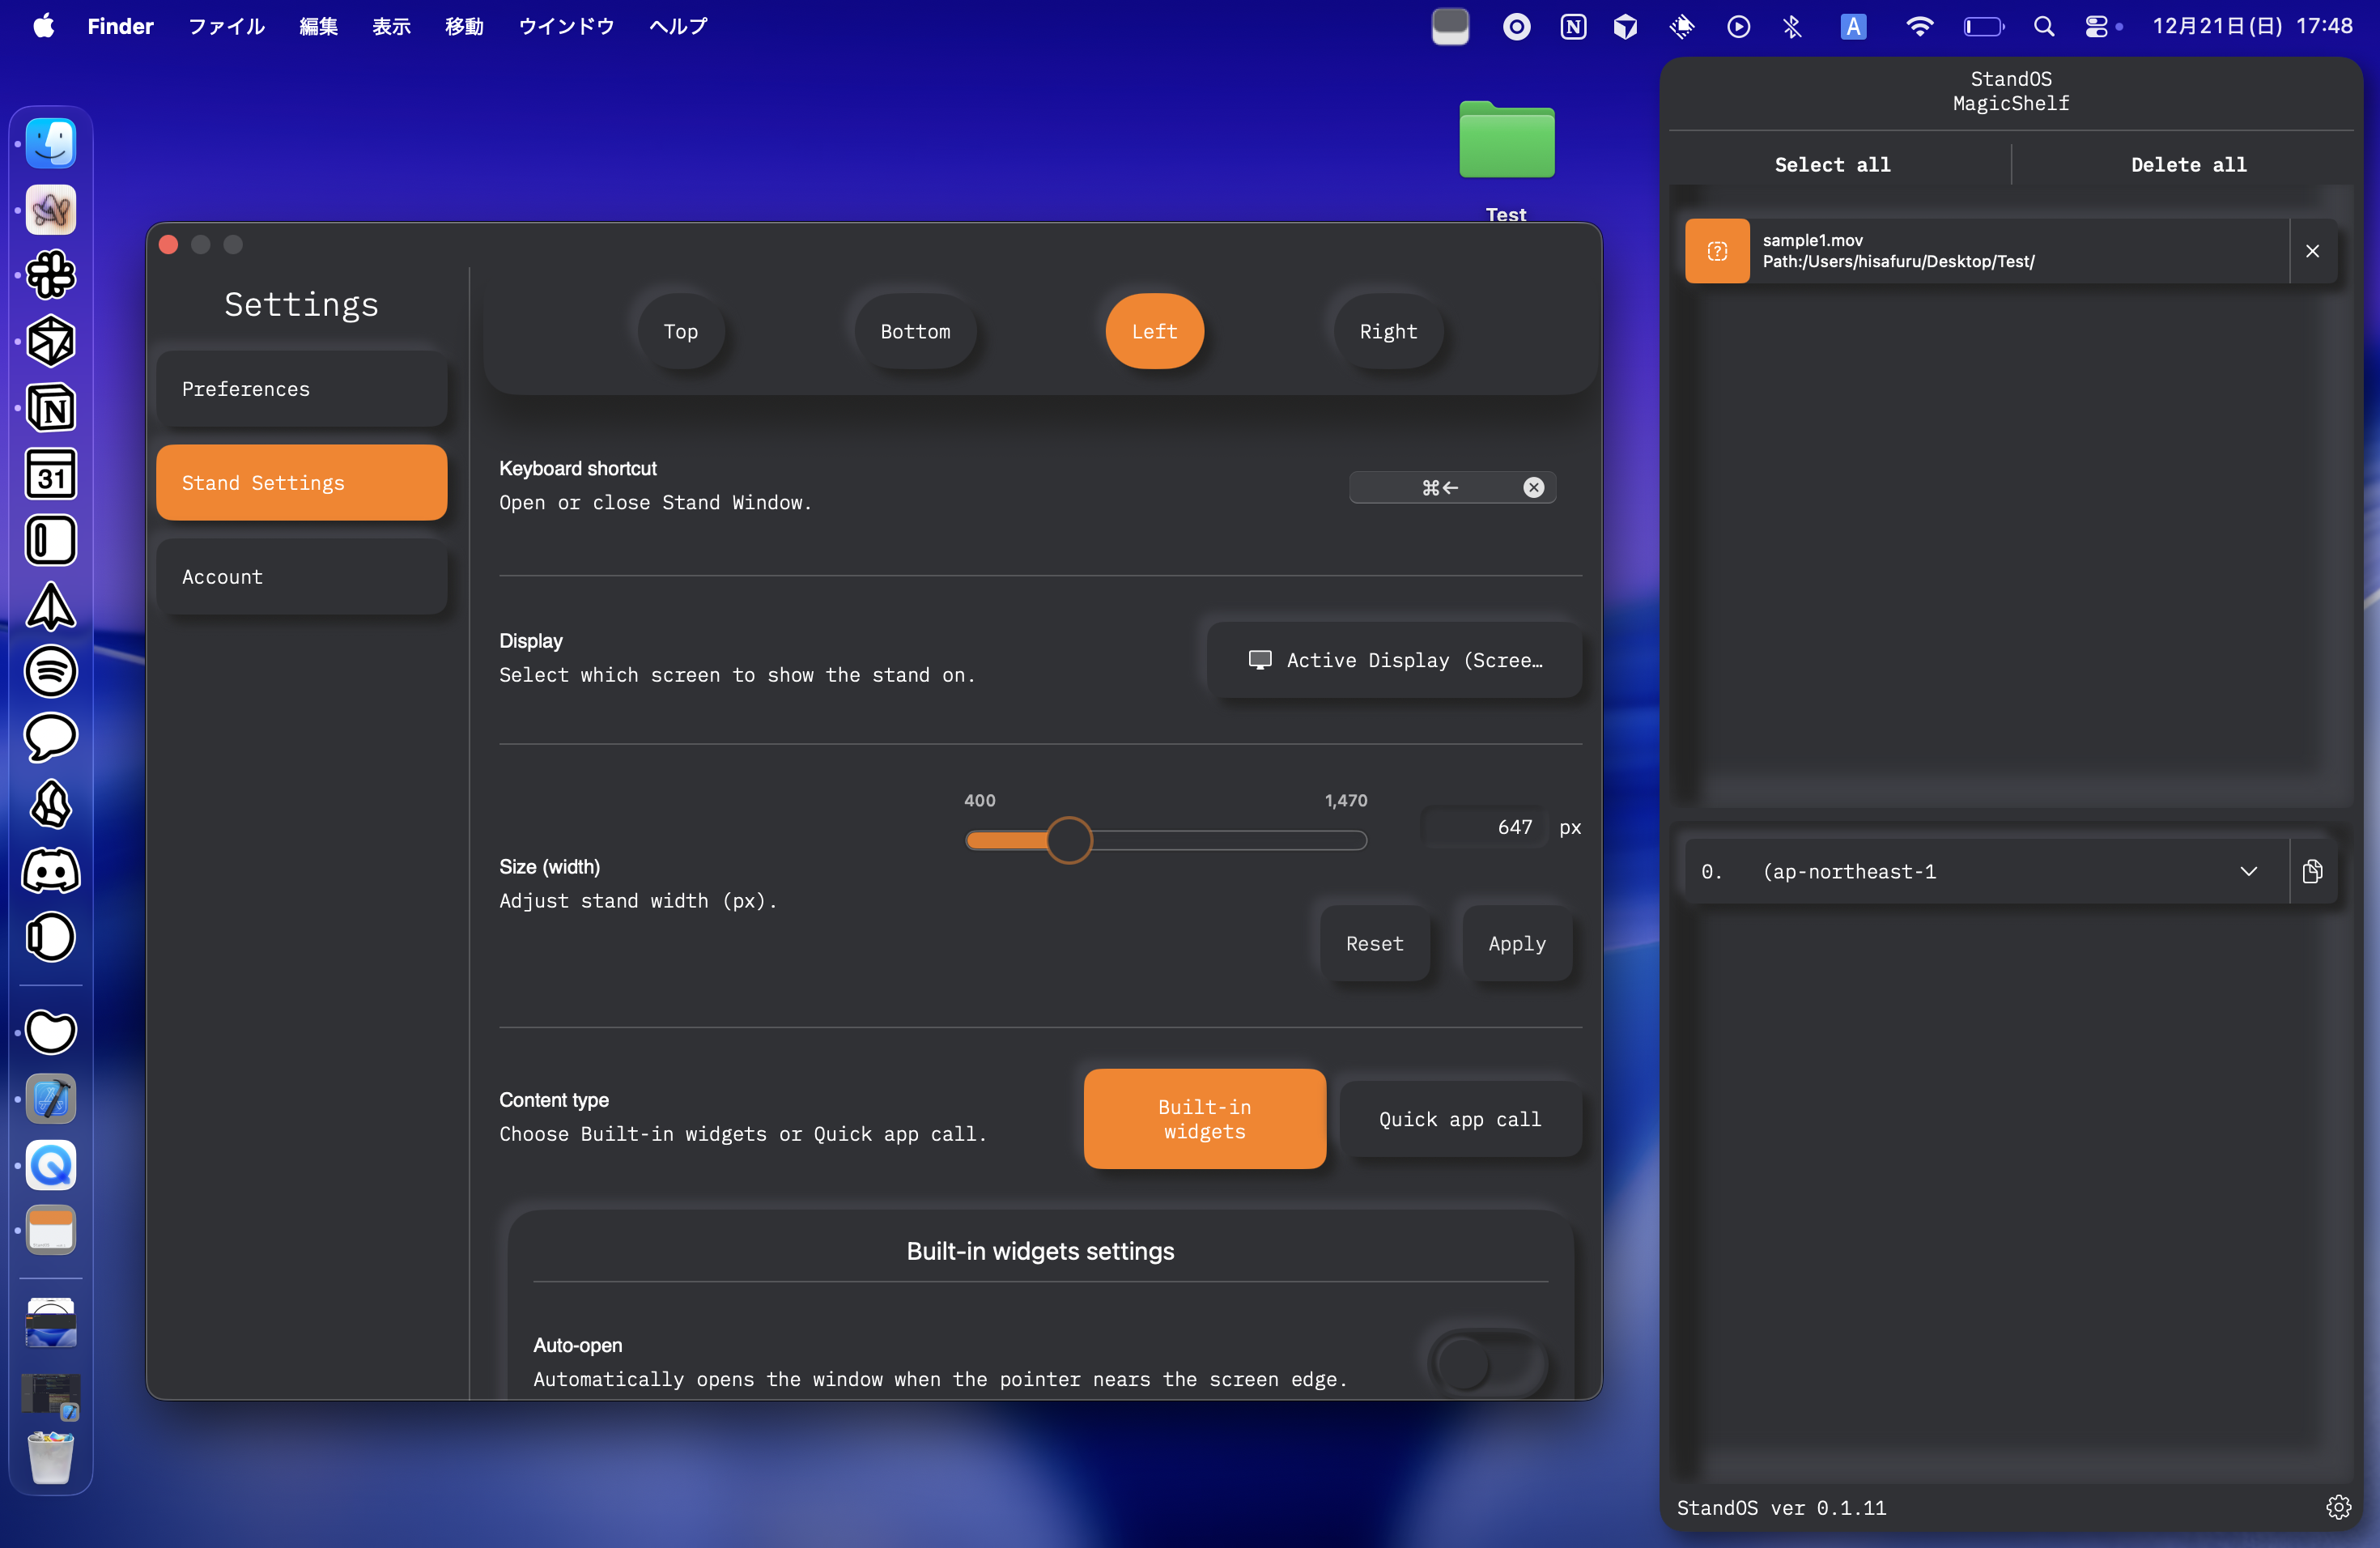Click the sample1.mov file icon

coord(1717,250)
